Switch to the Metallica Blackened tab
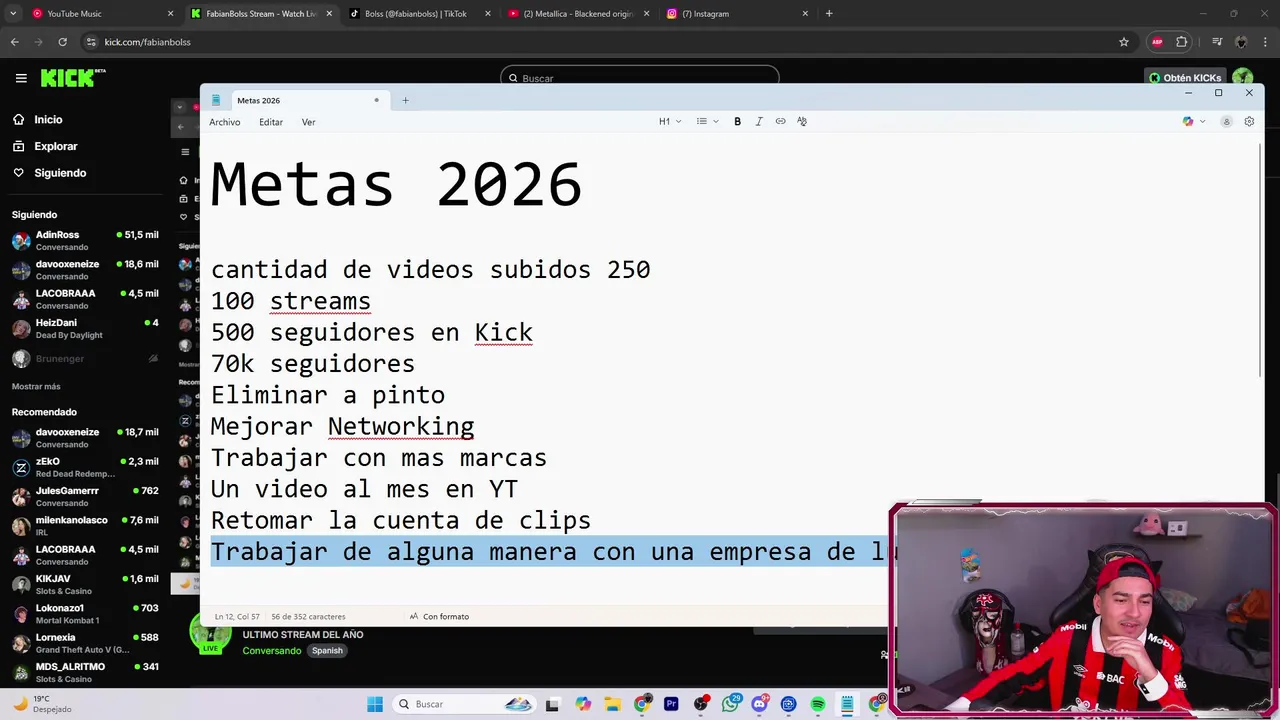 point(578,14)
